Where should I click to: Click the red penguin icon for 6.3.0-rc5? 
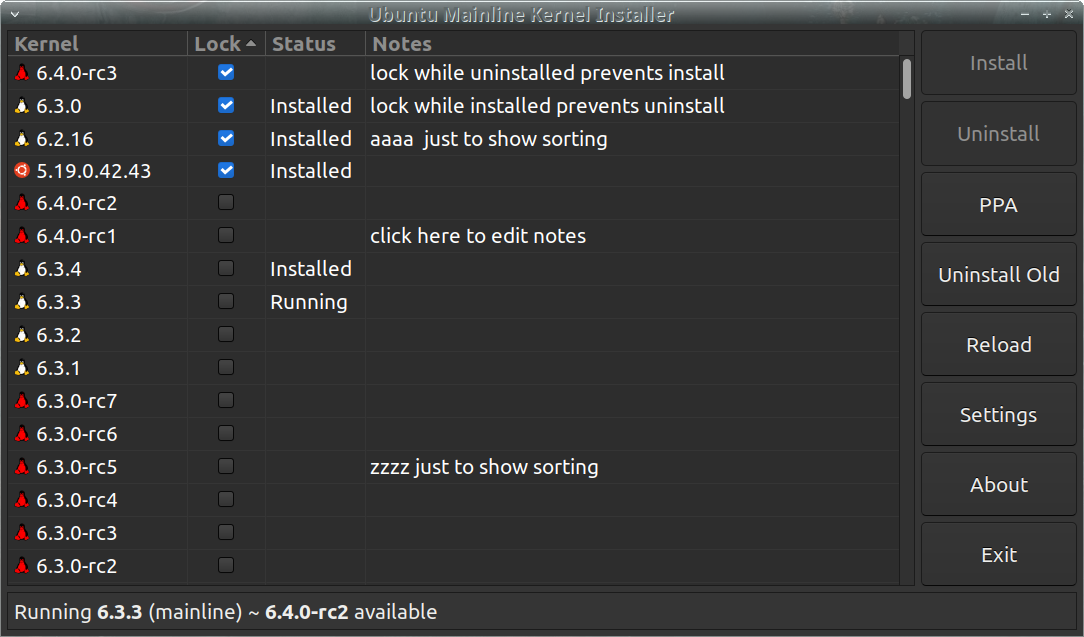tap(22, 467)
